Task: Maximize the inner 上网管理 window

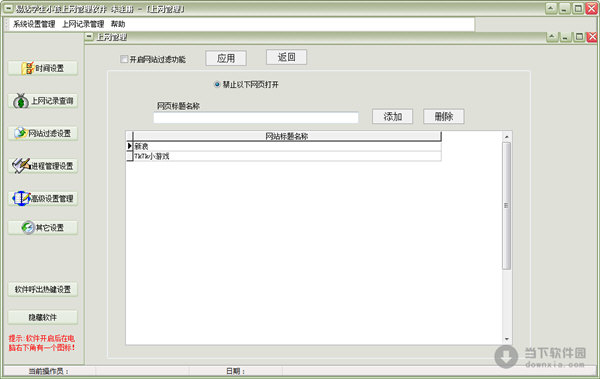Action: click(x=579, y=37)
